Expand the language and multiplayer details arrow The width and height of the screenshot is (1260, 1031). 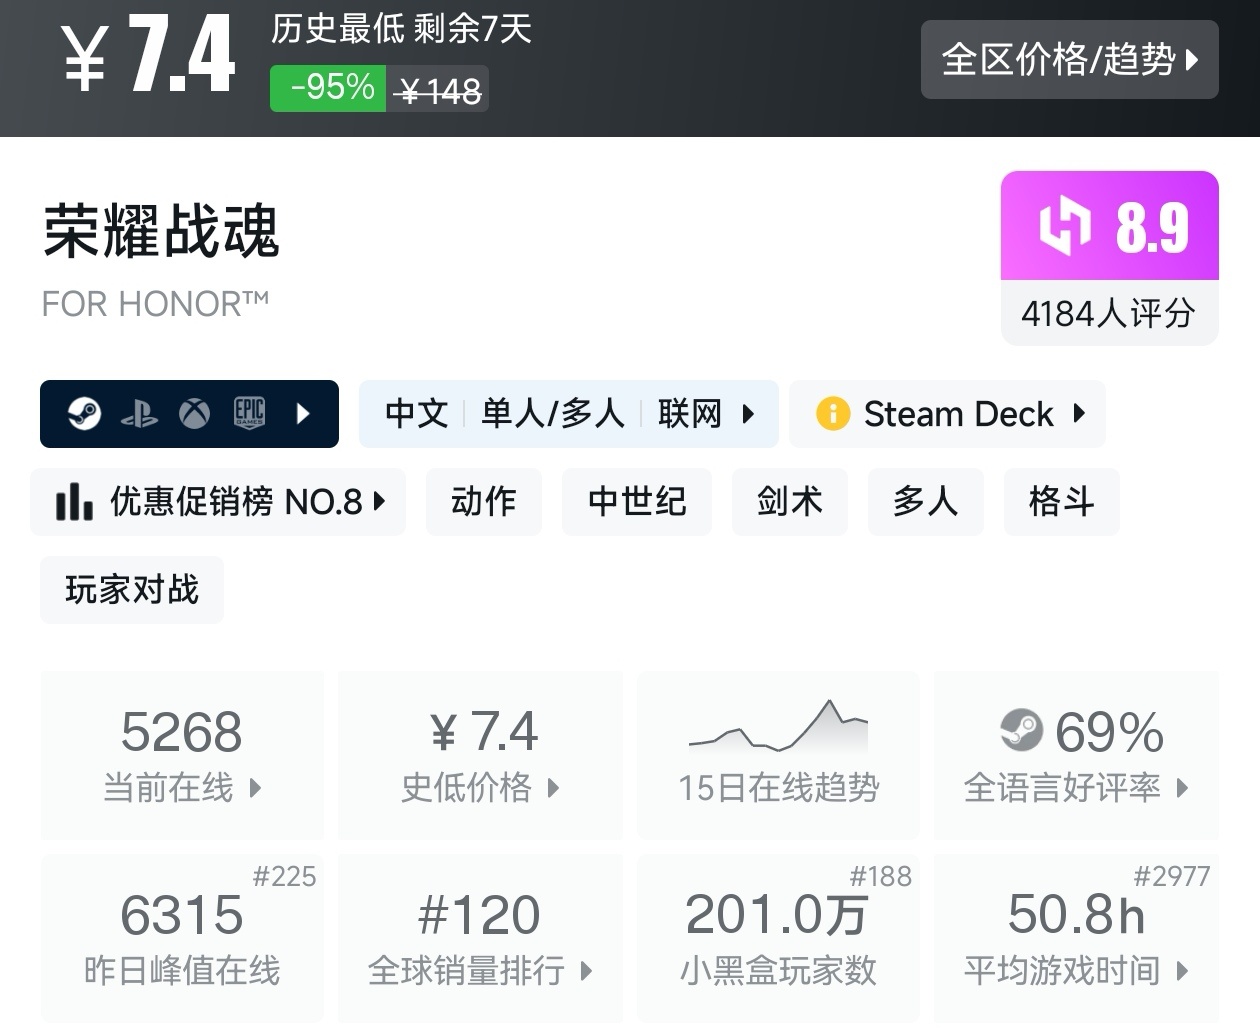(748, 413)
